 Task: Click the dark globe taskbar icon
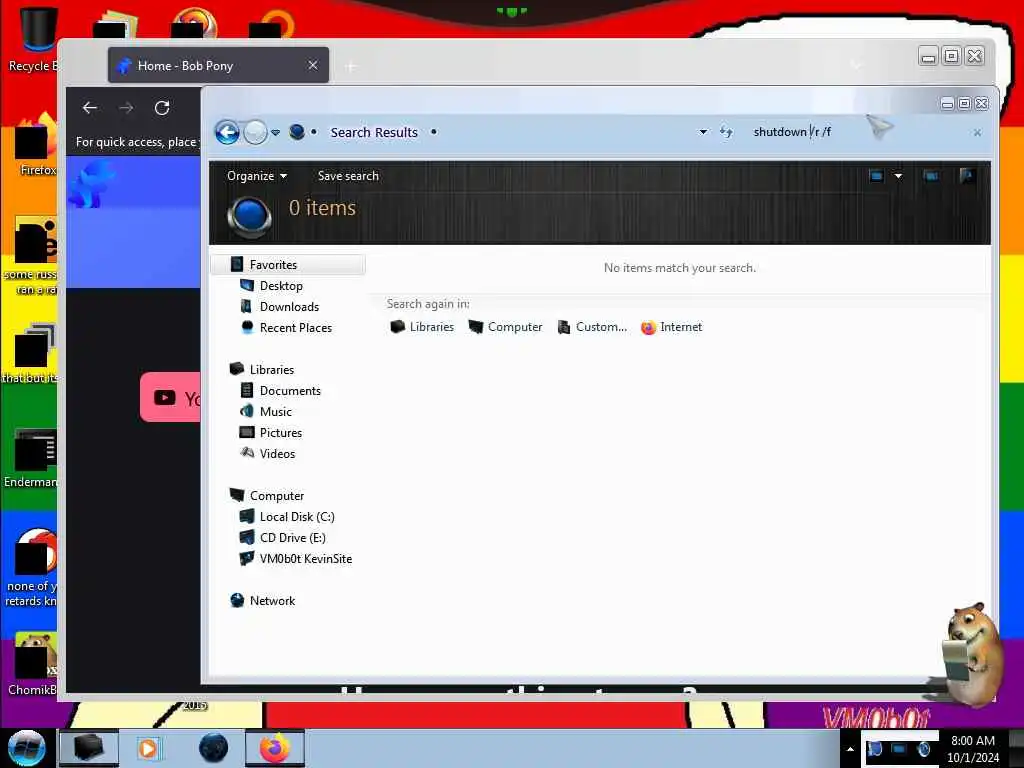coord(213,748)
